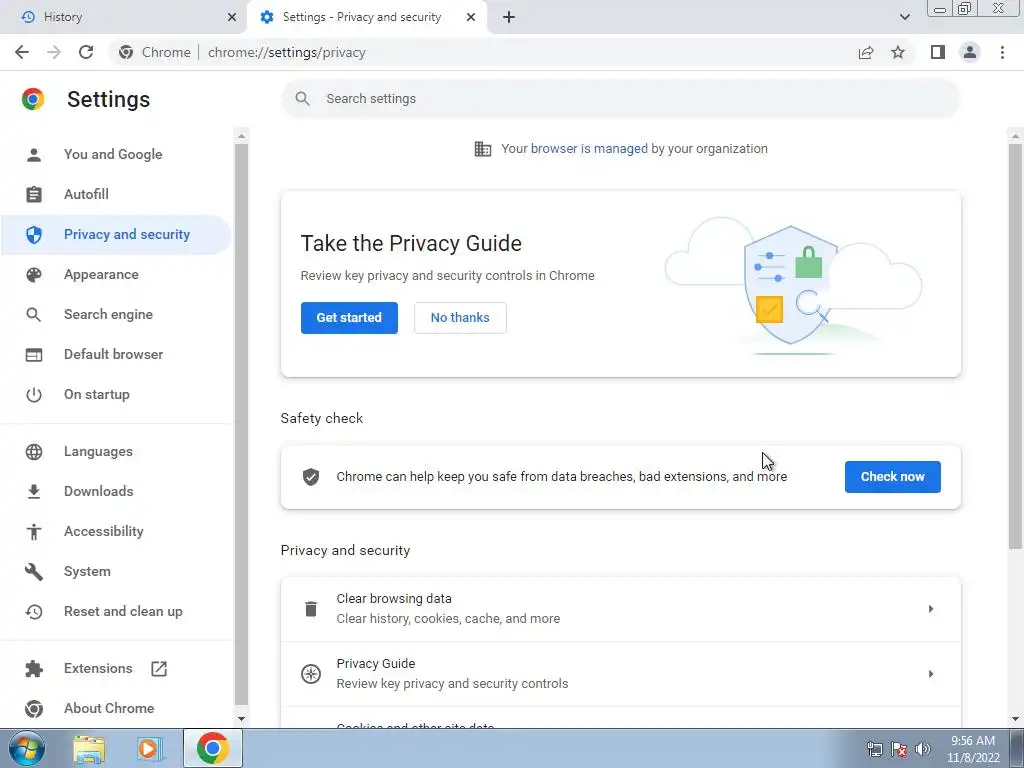The width and height of the screenshot is (1024, 768).
Task: Click the person icon beside You and Google
Action: click(34, 155)
